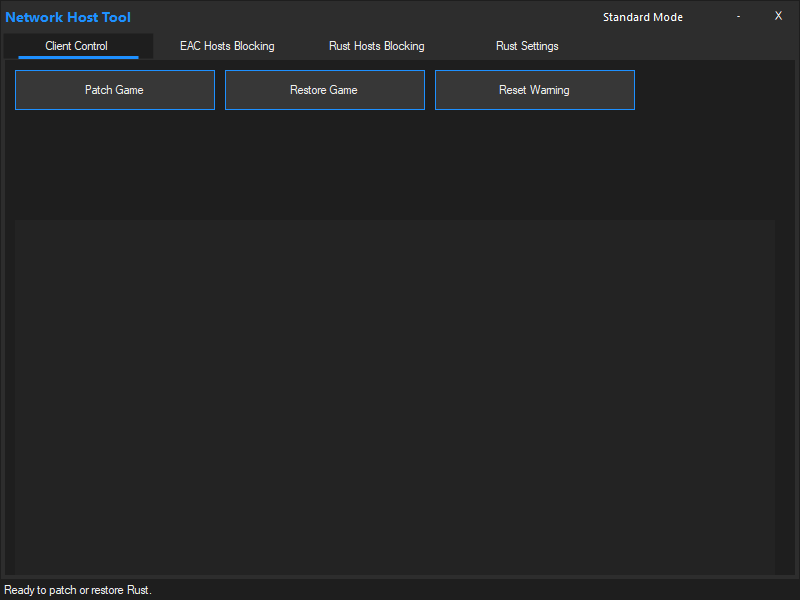The image size is (800, 600).
Task: Click the blank space right of Reset Warning
Action: pyautogui.click(x=710, y=90)
